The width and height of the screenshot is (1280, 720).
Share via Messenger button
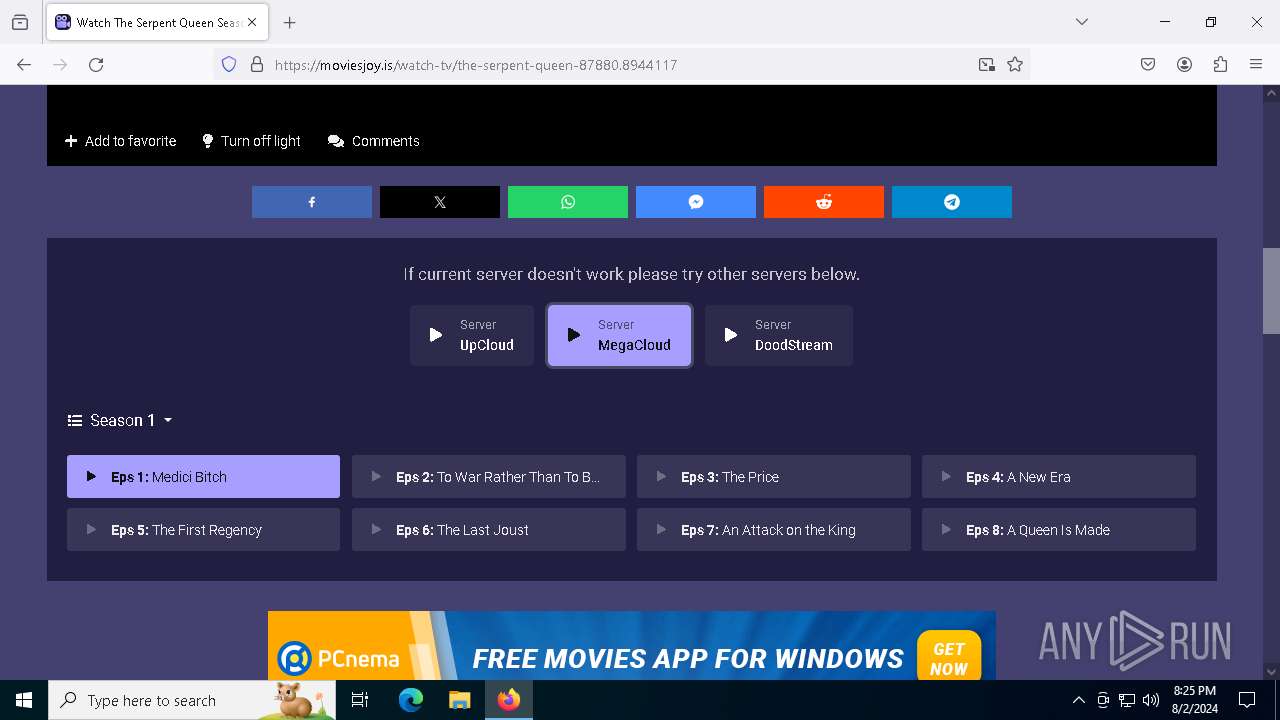pyautogui.click(x=696, y=202)
